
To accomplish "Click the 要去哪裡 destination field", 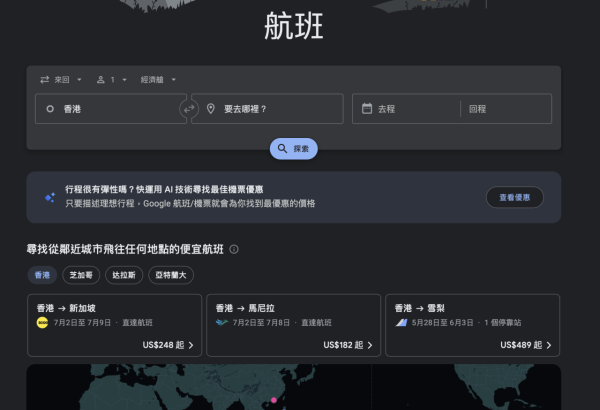I will coord(267,109).
